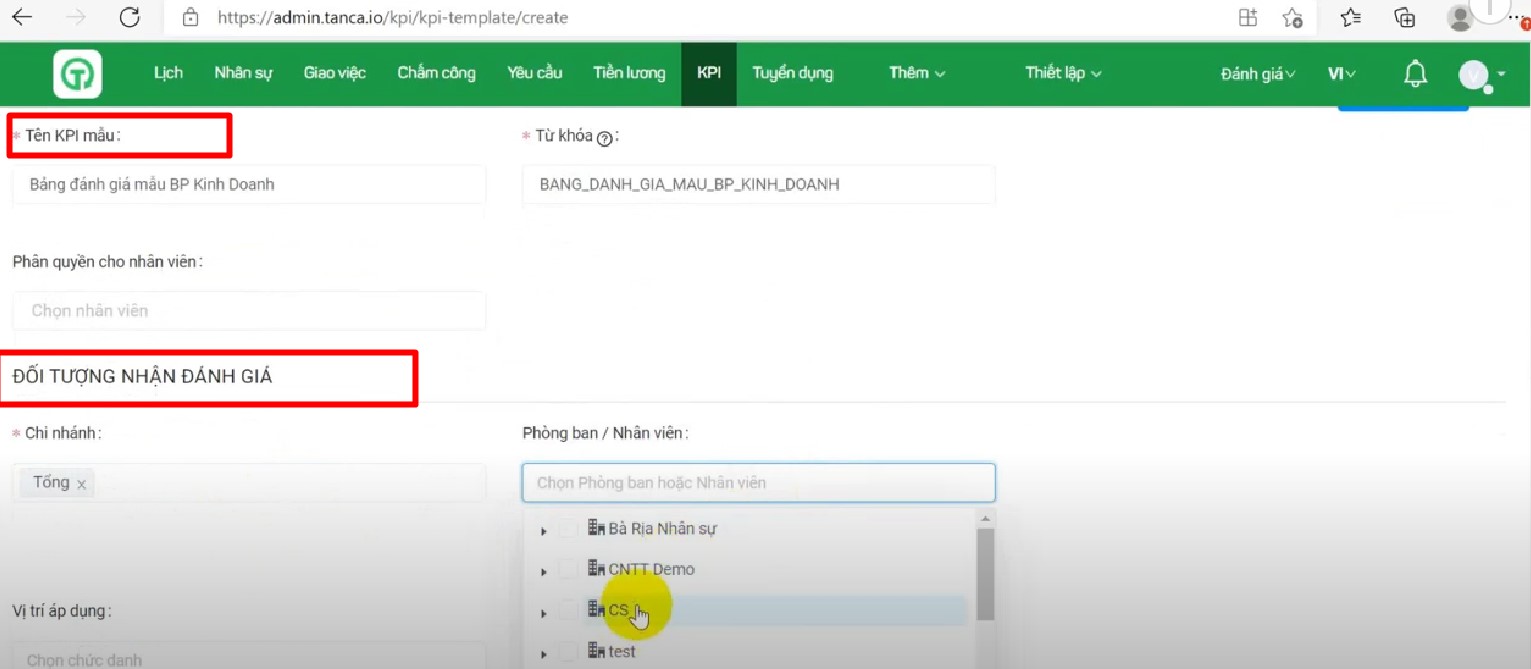Remove the Tổng branch tag

pos(82,484)
